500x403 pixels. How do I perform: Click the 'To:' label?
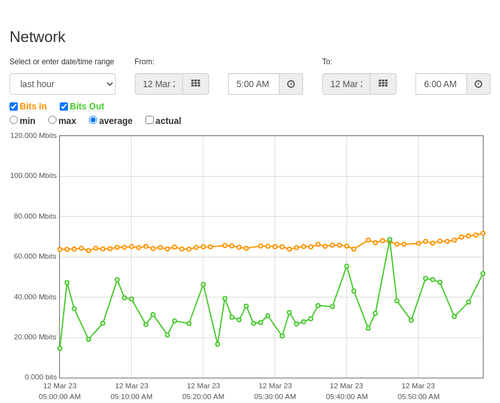click(x=327, y=62)
